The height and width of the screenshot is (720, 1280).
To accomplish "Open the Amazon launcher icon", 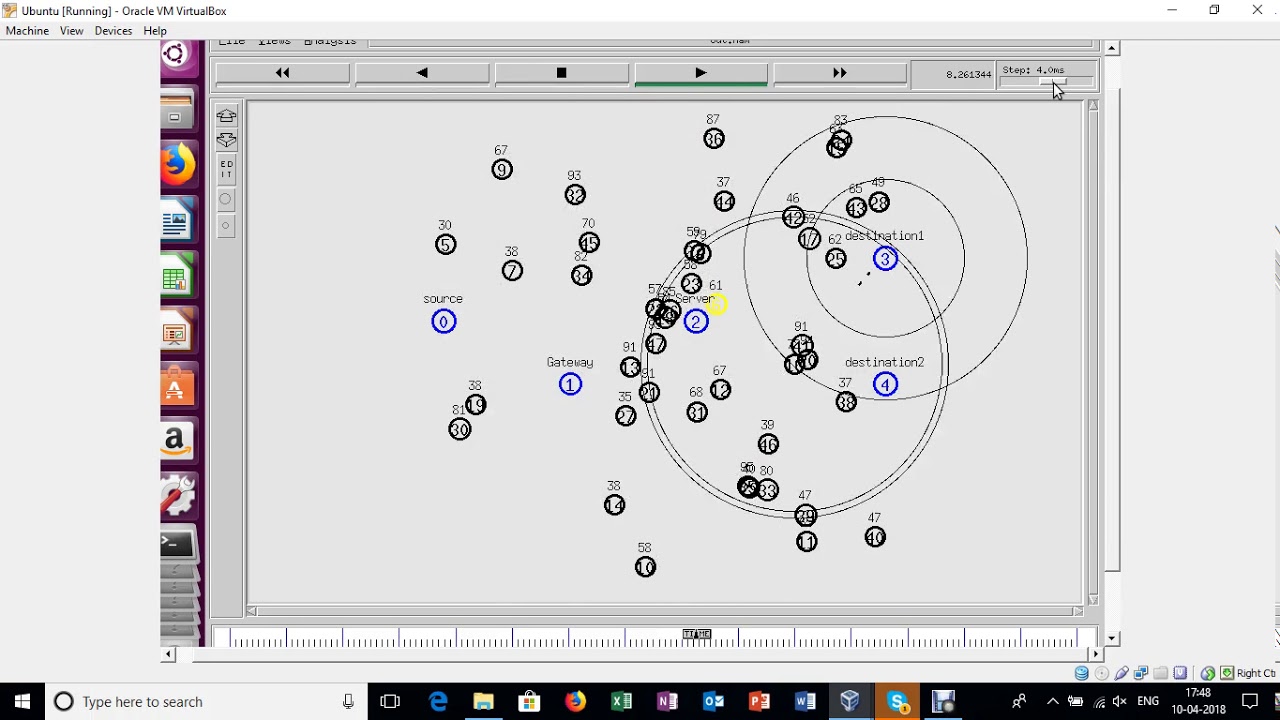I will point(177,440).
